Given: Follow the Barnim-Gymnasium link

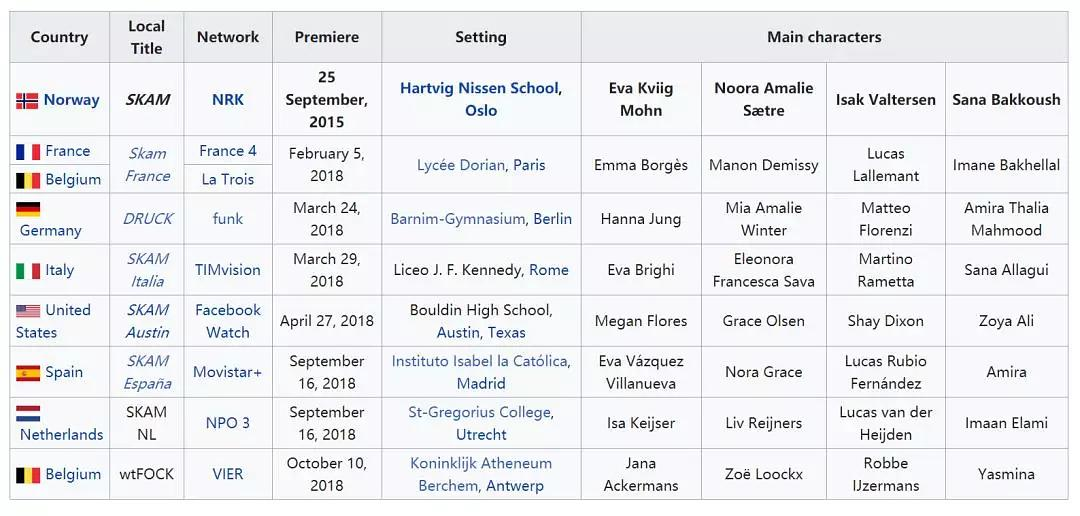Looking at the screenshot, I should click(457, 219).
